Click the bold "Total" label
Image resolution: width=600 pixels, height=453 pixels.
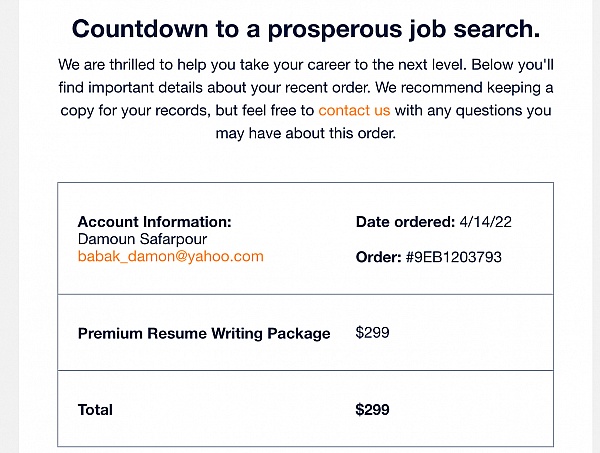coord(95,409)
